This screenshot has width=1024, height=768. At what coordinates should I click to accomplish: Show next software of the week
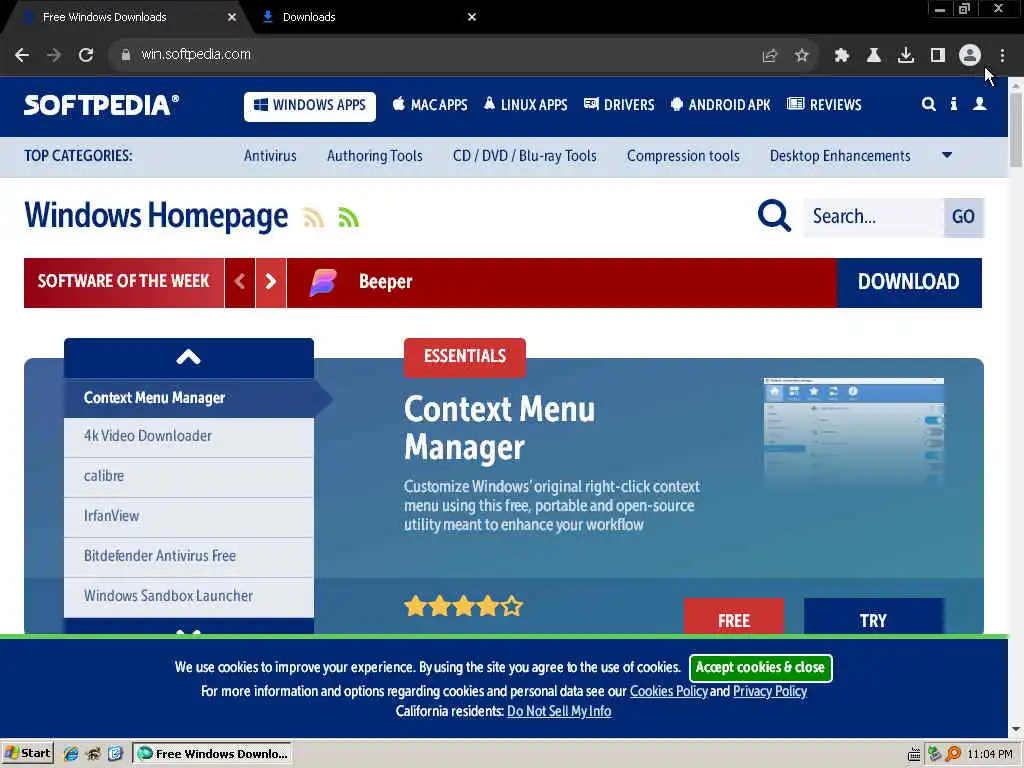tap(271, 282)
